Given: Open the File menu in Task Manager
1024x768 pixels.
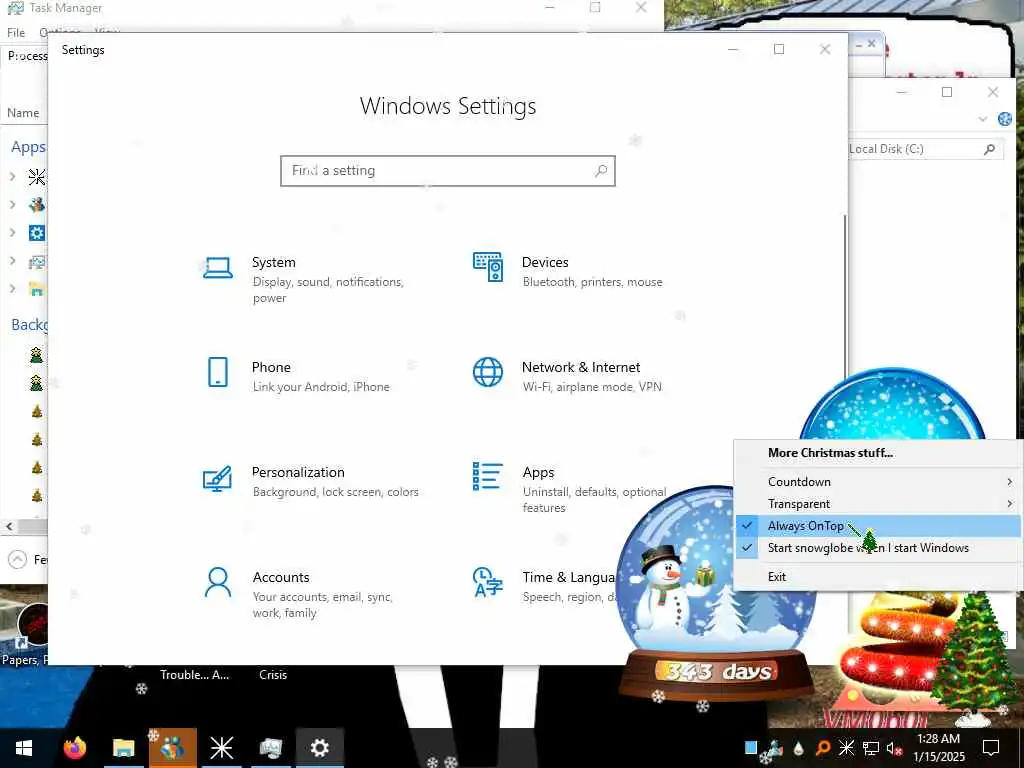Looking at the screenshot, I should click(x=16, y=33).
